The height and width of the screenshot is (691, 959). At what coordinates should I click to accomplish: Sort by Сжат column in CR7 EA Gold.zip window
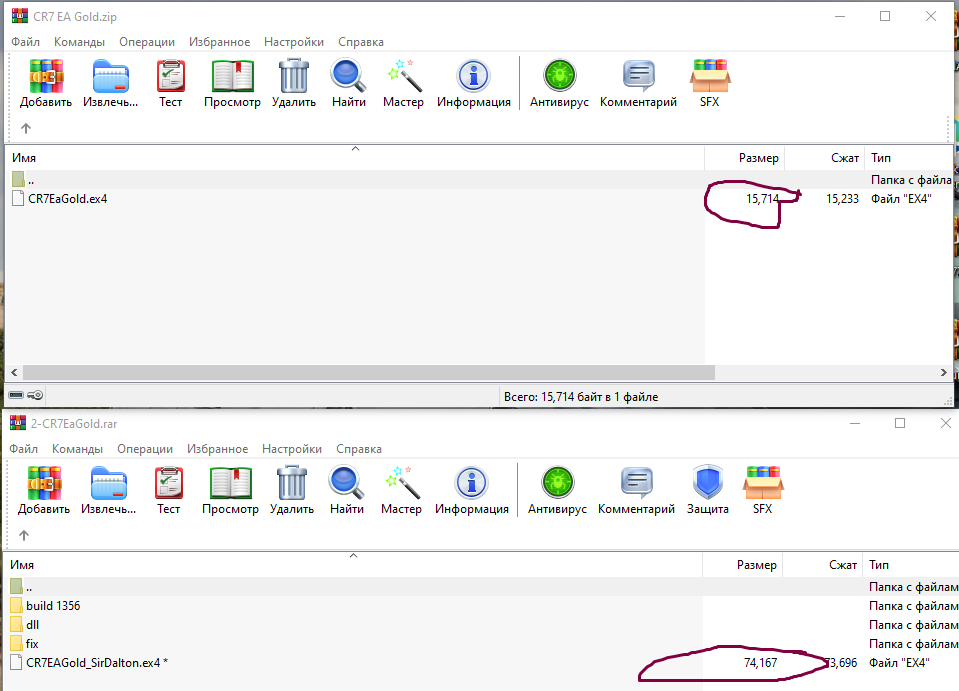pos(824,158)
